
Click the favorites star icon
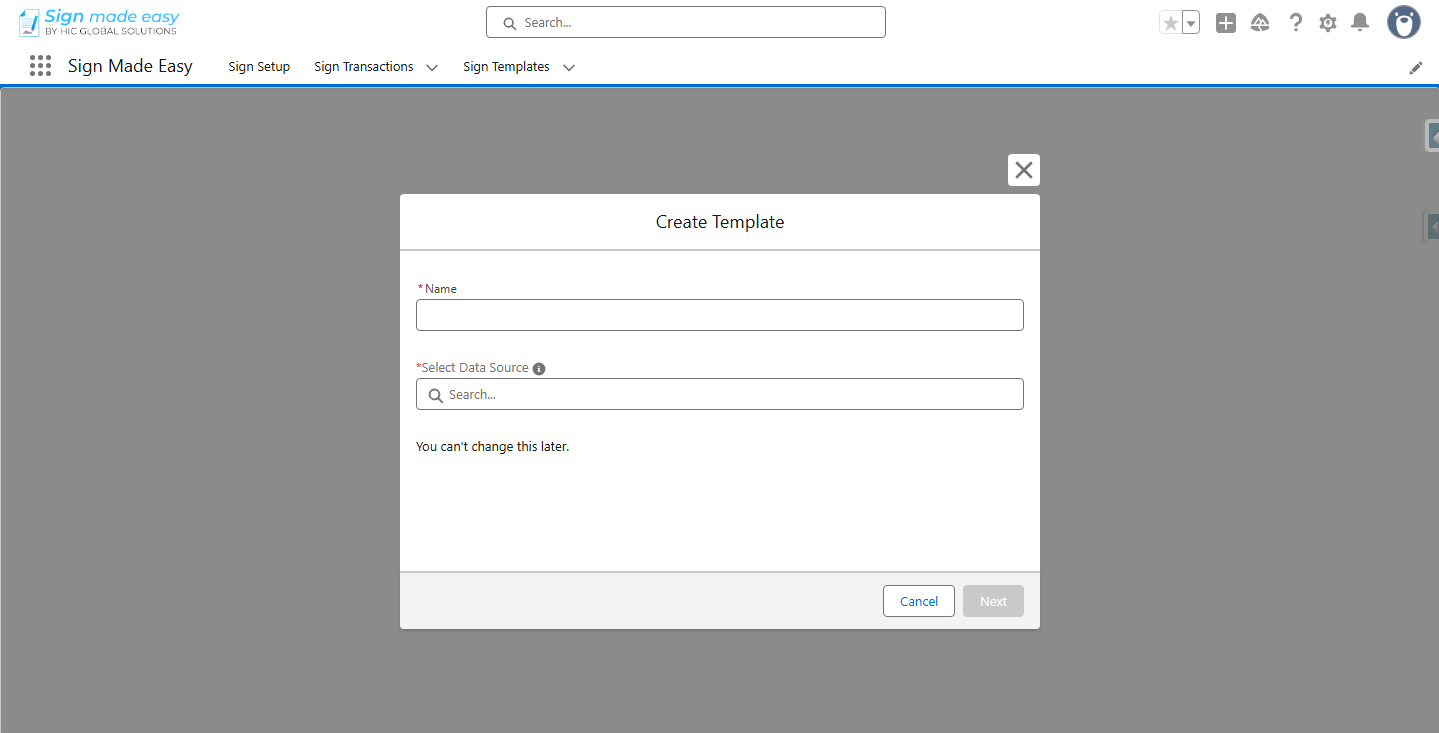(1170, 23)
